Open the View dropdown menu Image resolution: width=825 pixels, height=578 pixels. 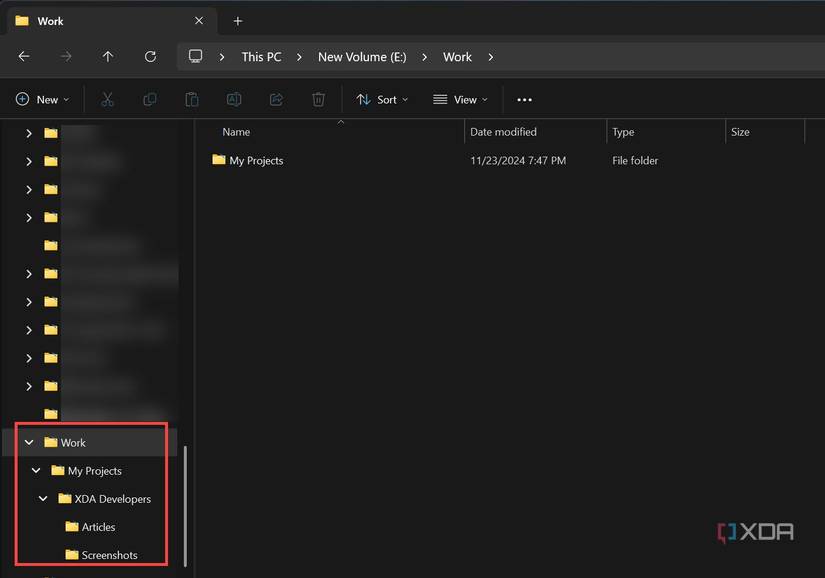[x=460, y=99]
